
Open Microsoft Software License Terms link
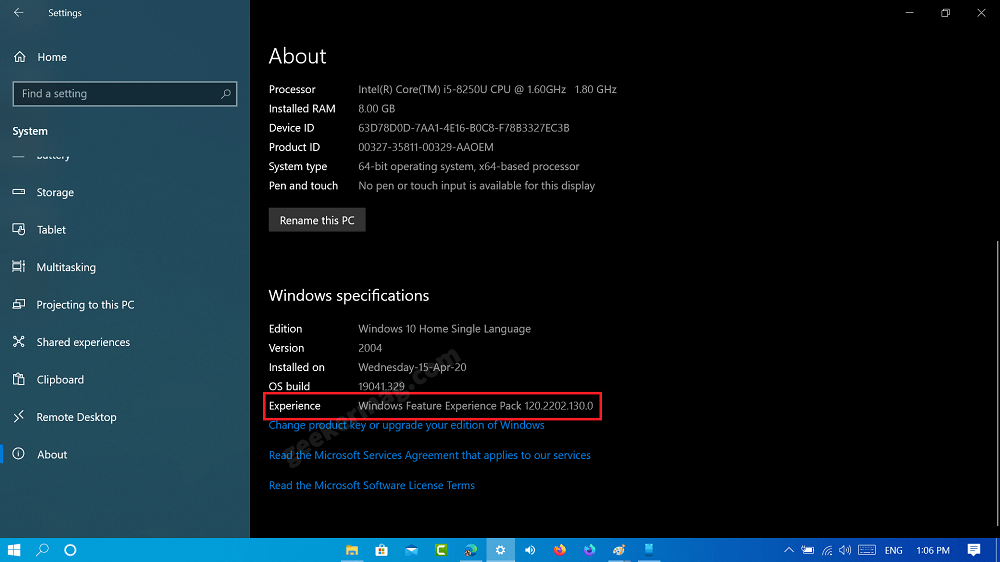pyautogui.click(x=371, y=485)
